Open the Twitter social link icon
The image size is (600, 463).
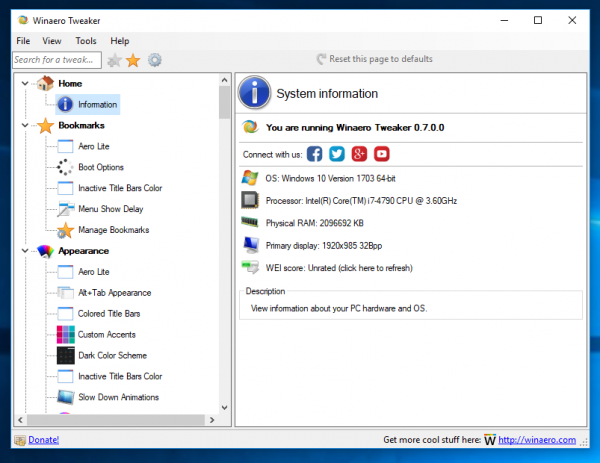click(337, 154)
